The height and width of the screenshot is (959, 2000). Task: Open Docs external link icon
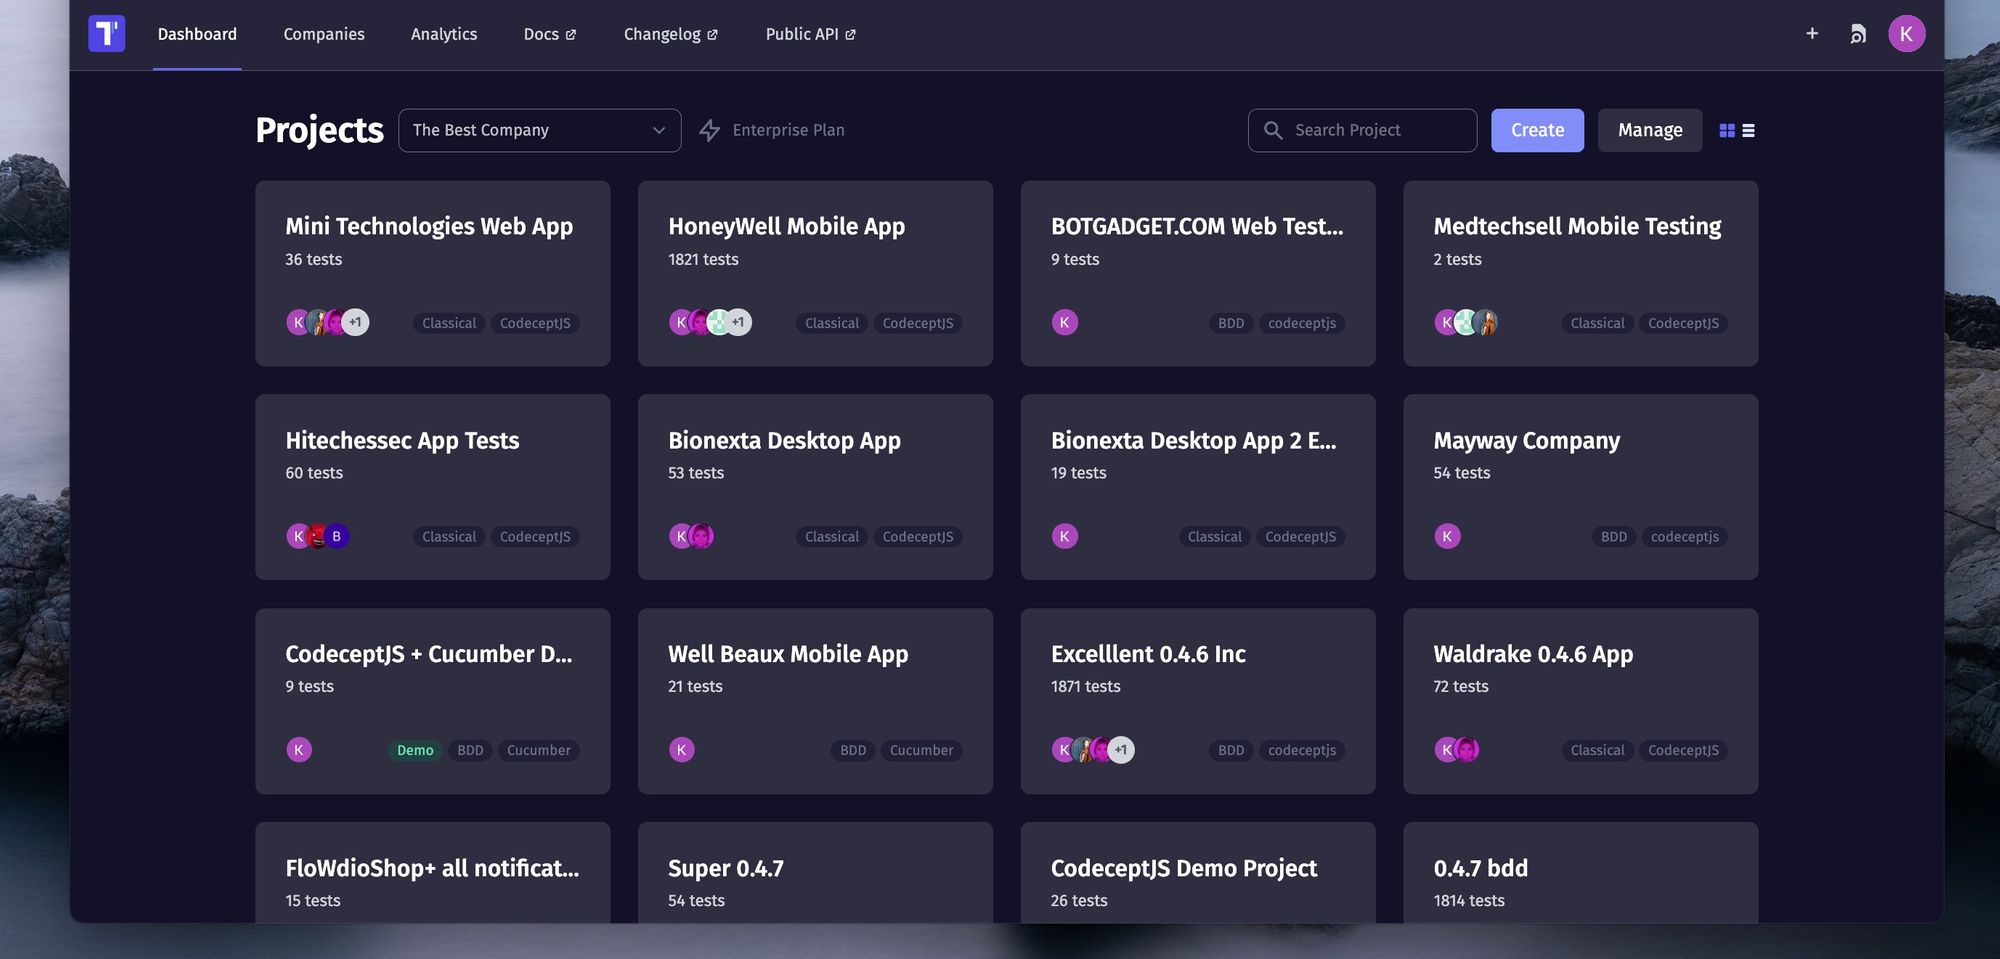point(571,35)
